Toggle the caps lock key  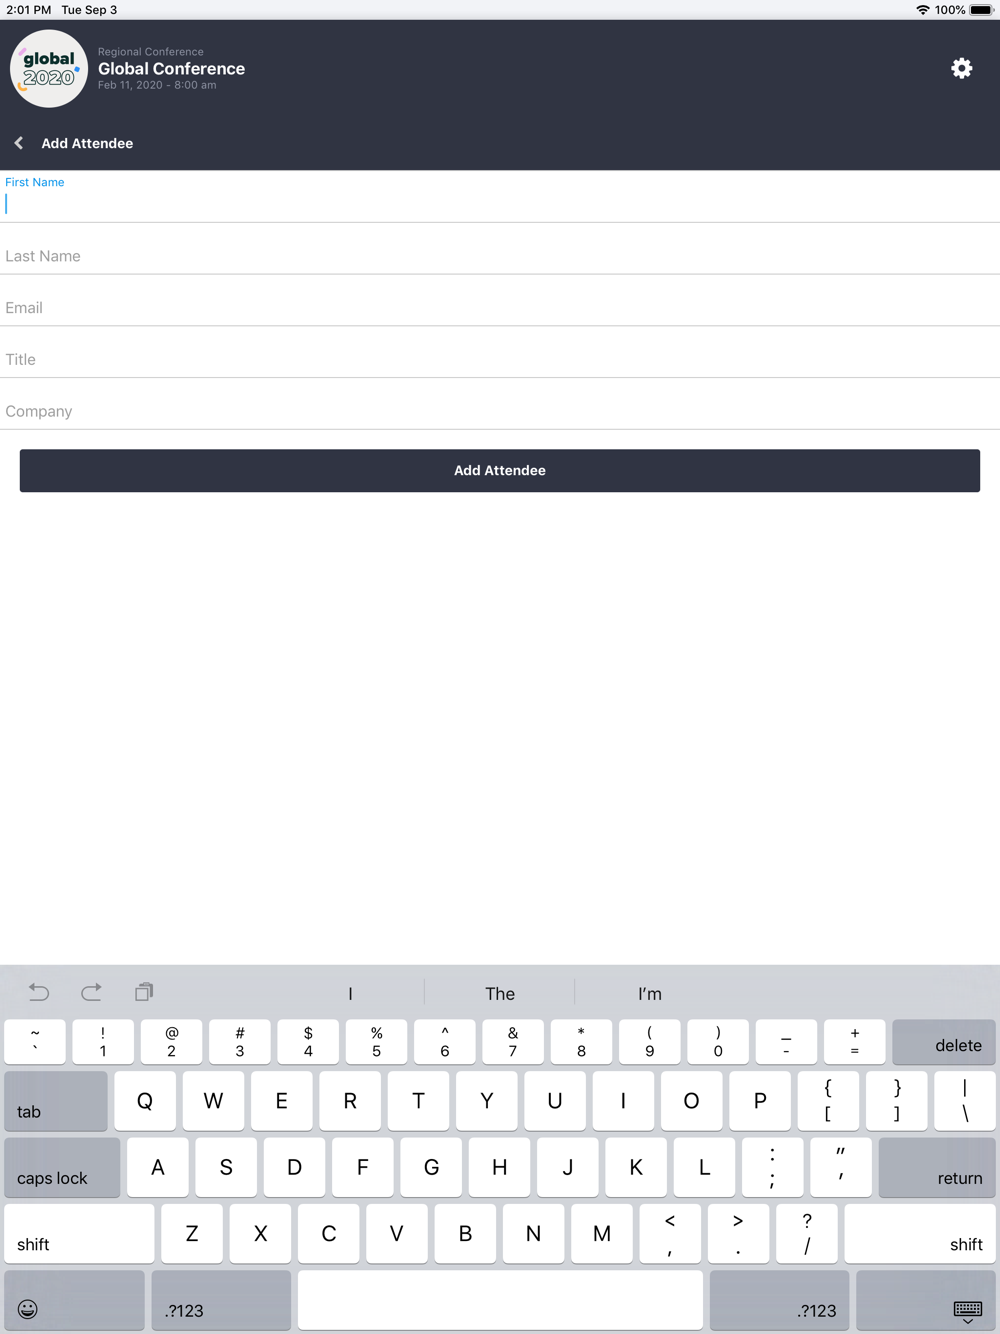pyautogui.click(x=62, y=1167)
